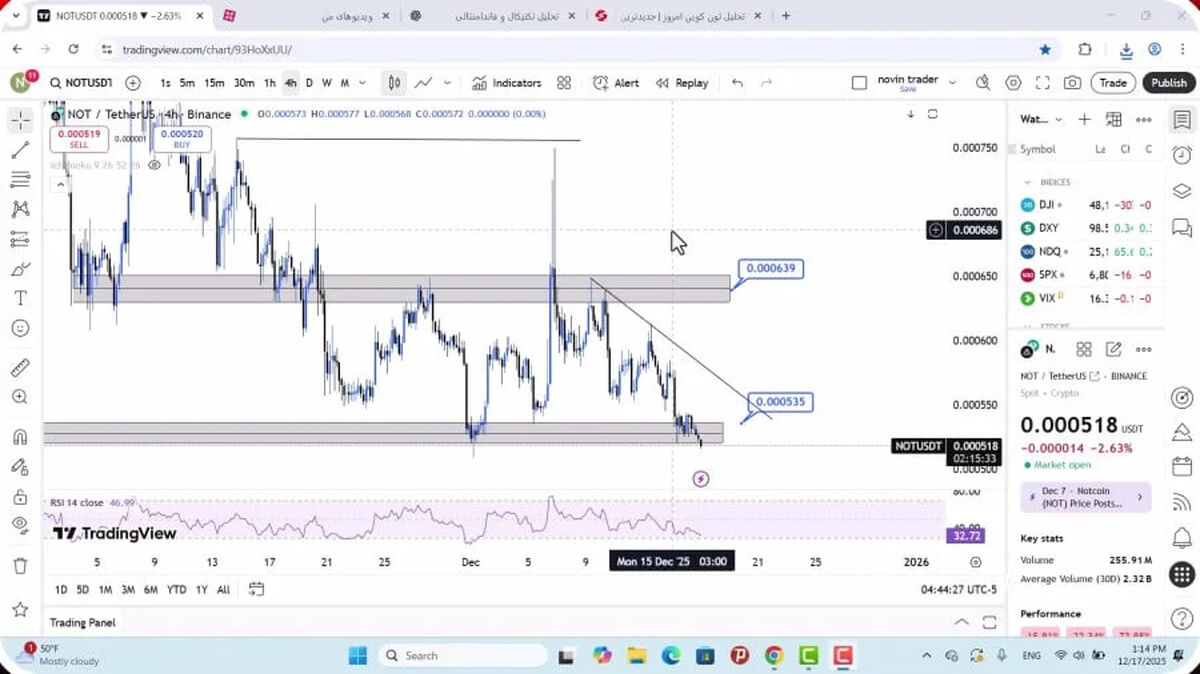The width and height of the screenshot is (1200, 674).
Task: Collapse the INDICES watchlist section
Action: 1027,182
